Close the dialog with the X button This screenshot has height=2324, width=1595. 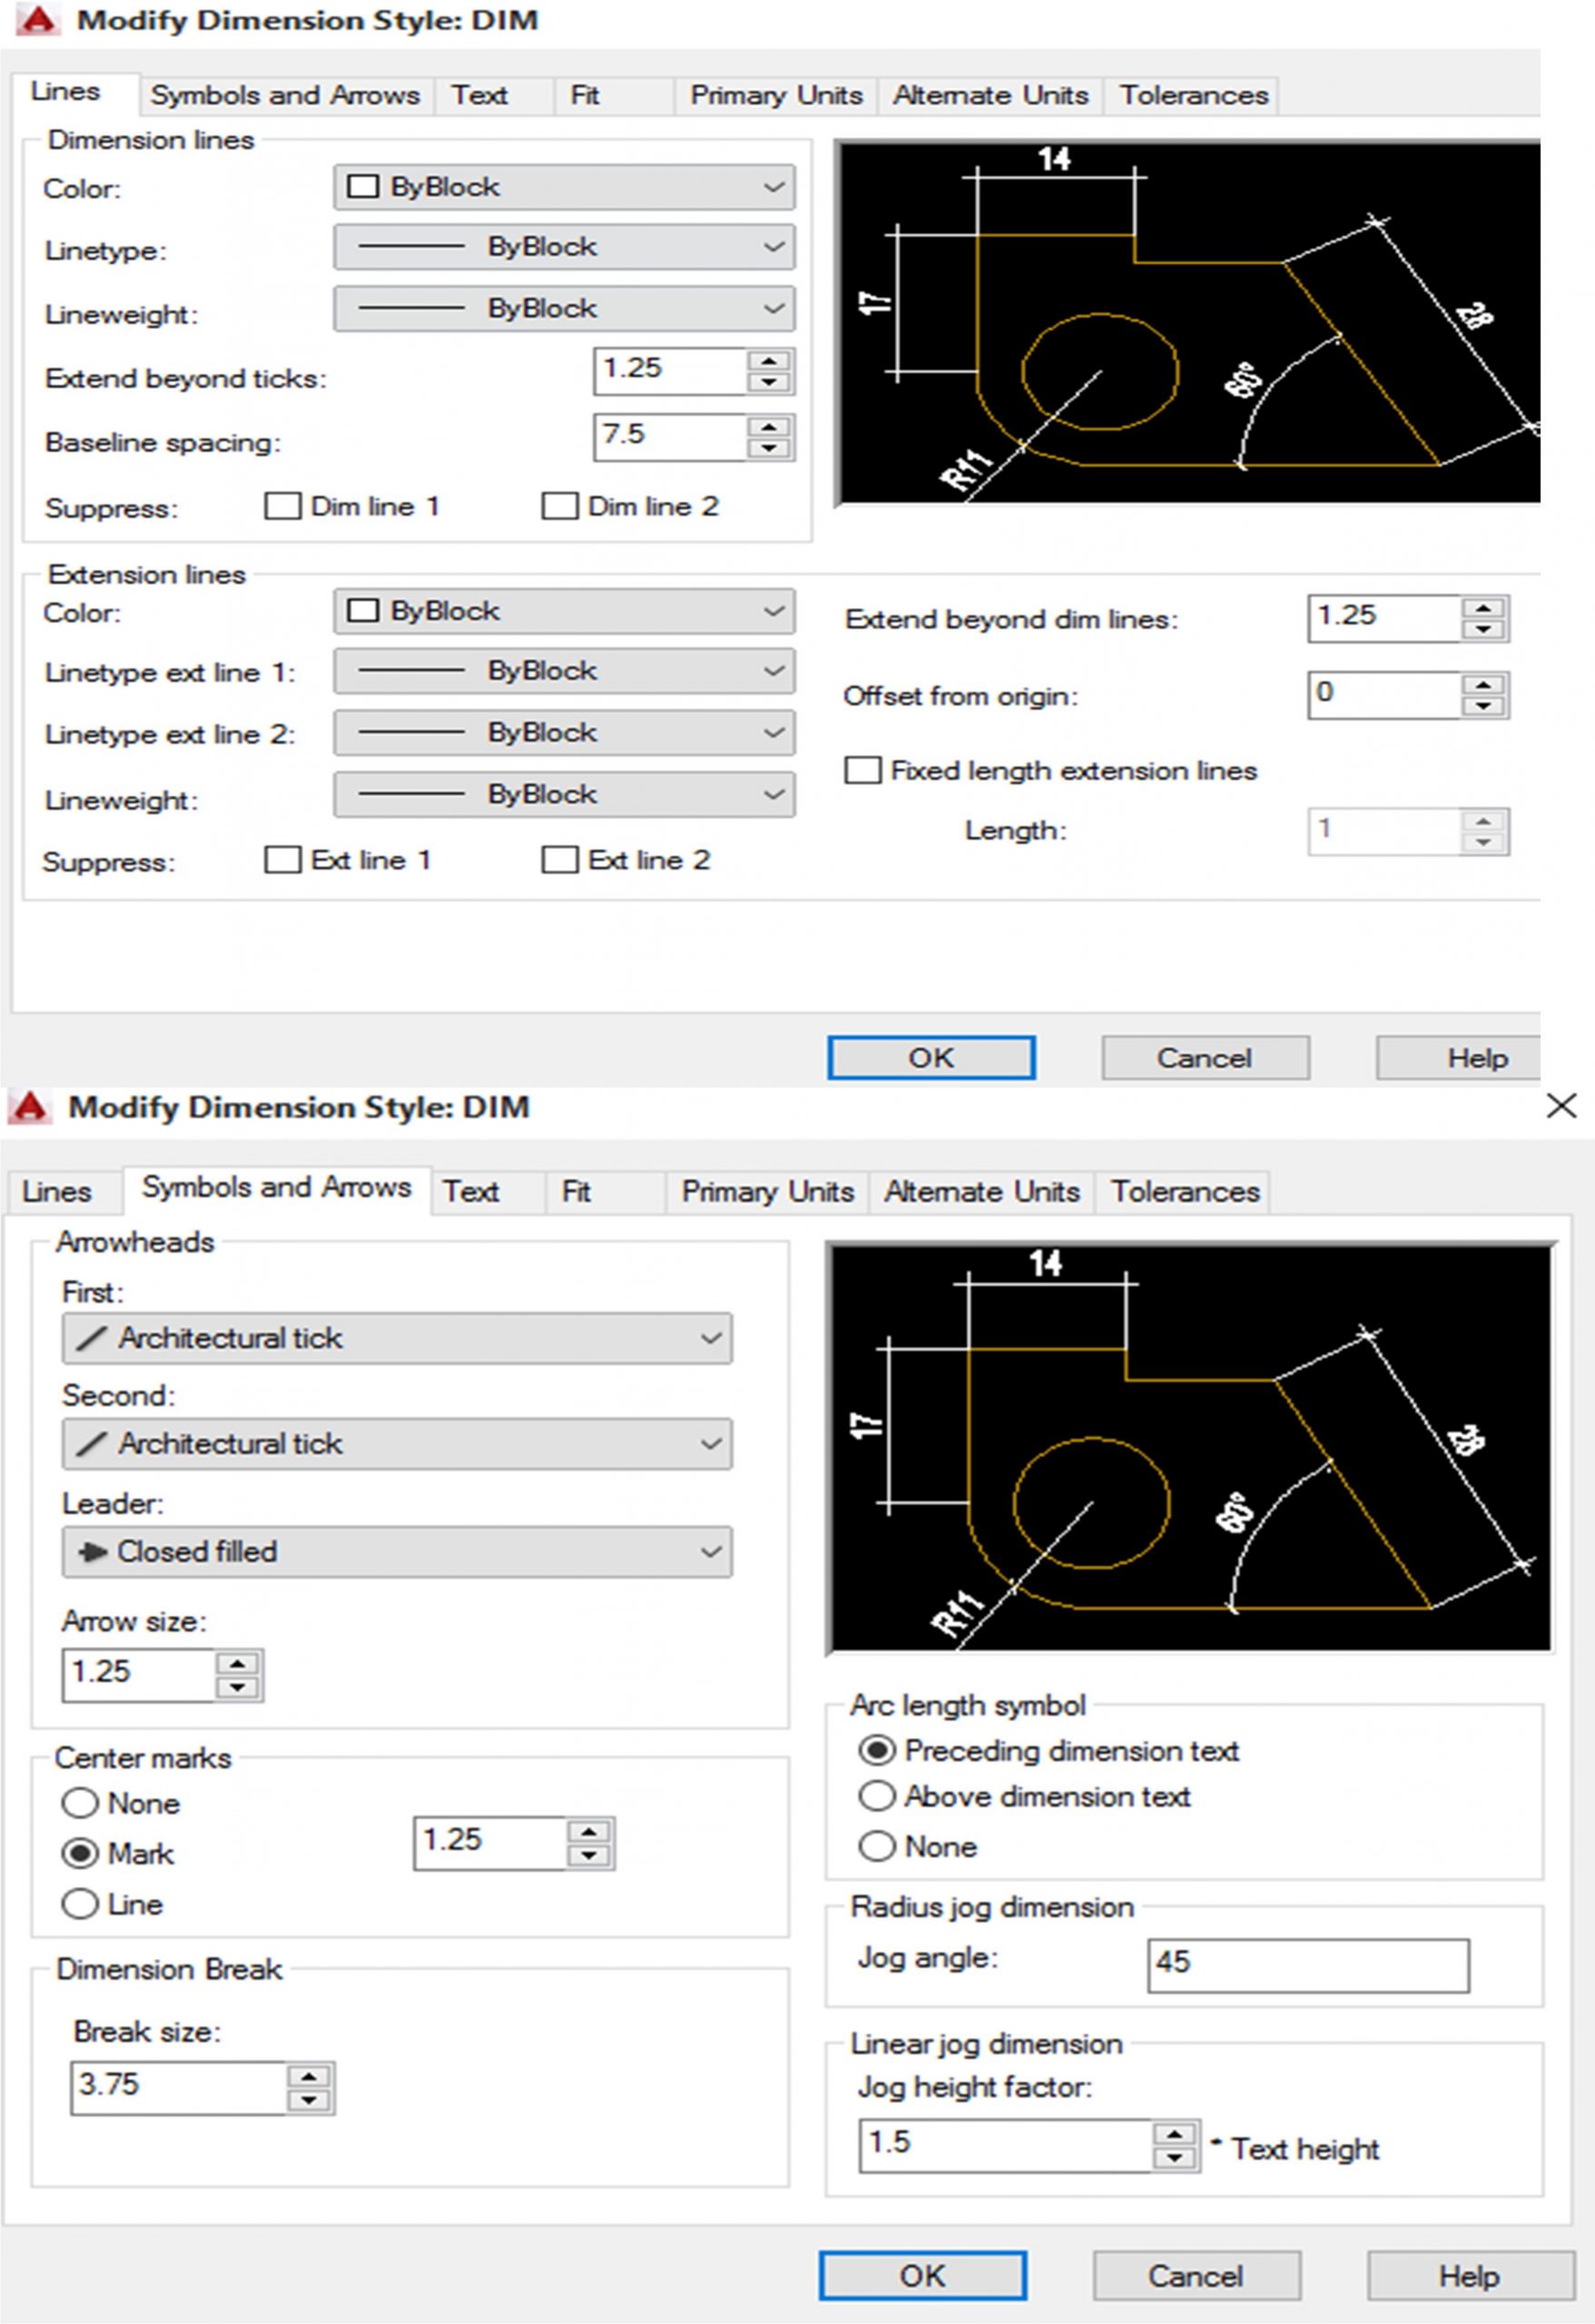pos(1560,1106)
